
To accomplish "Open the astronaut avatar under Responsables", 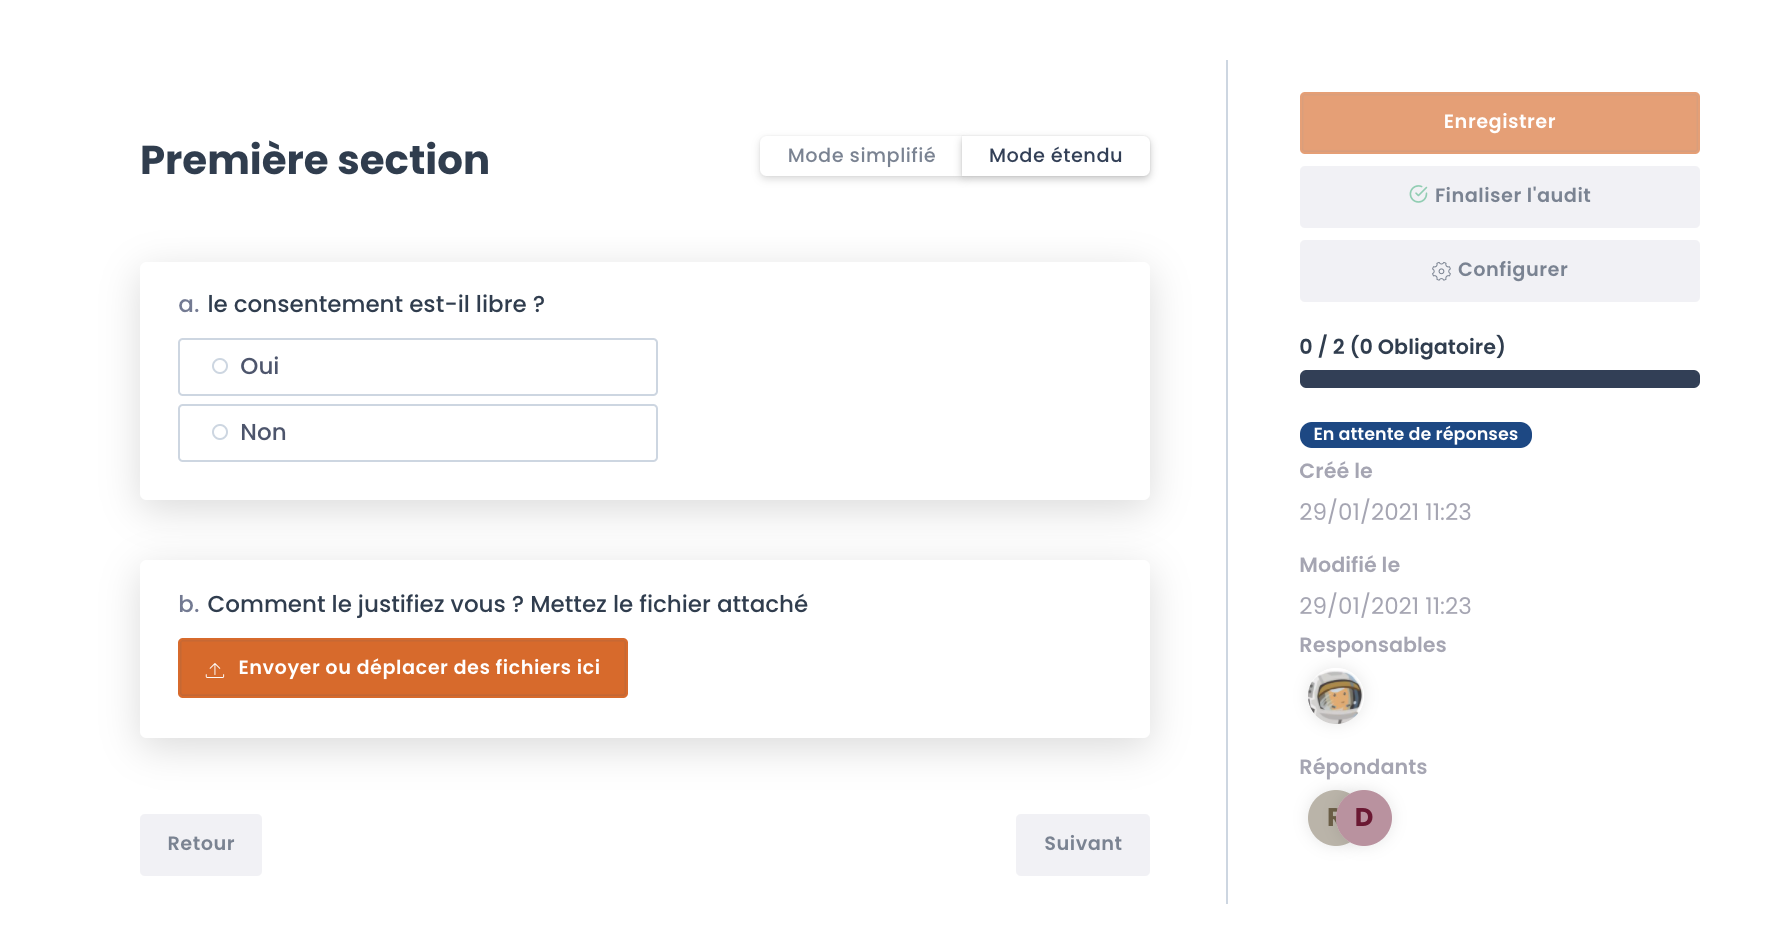I will point(1336,697).
